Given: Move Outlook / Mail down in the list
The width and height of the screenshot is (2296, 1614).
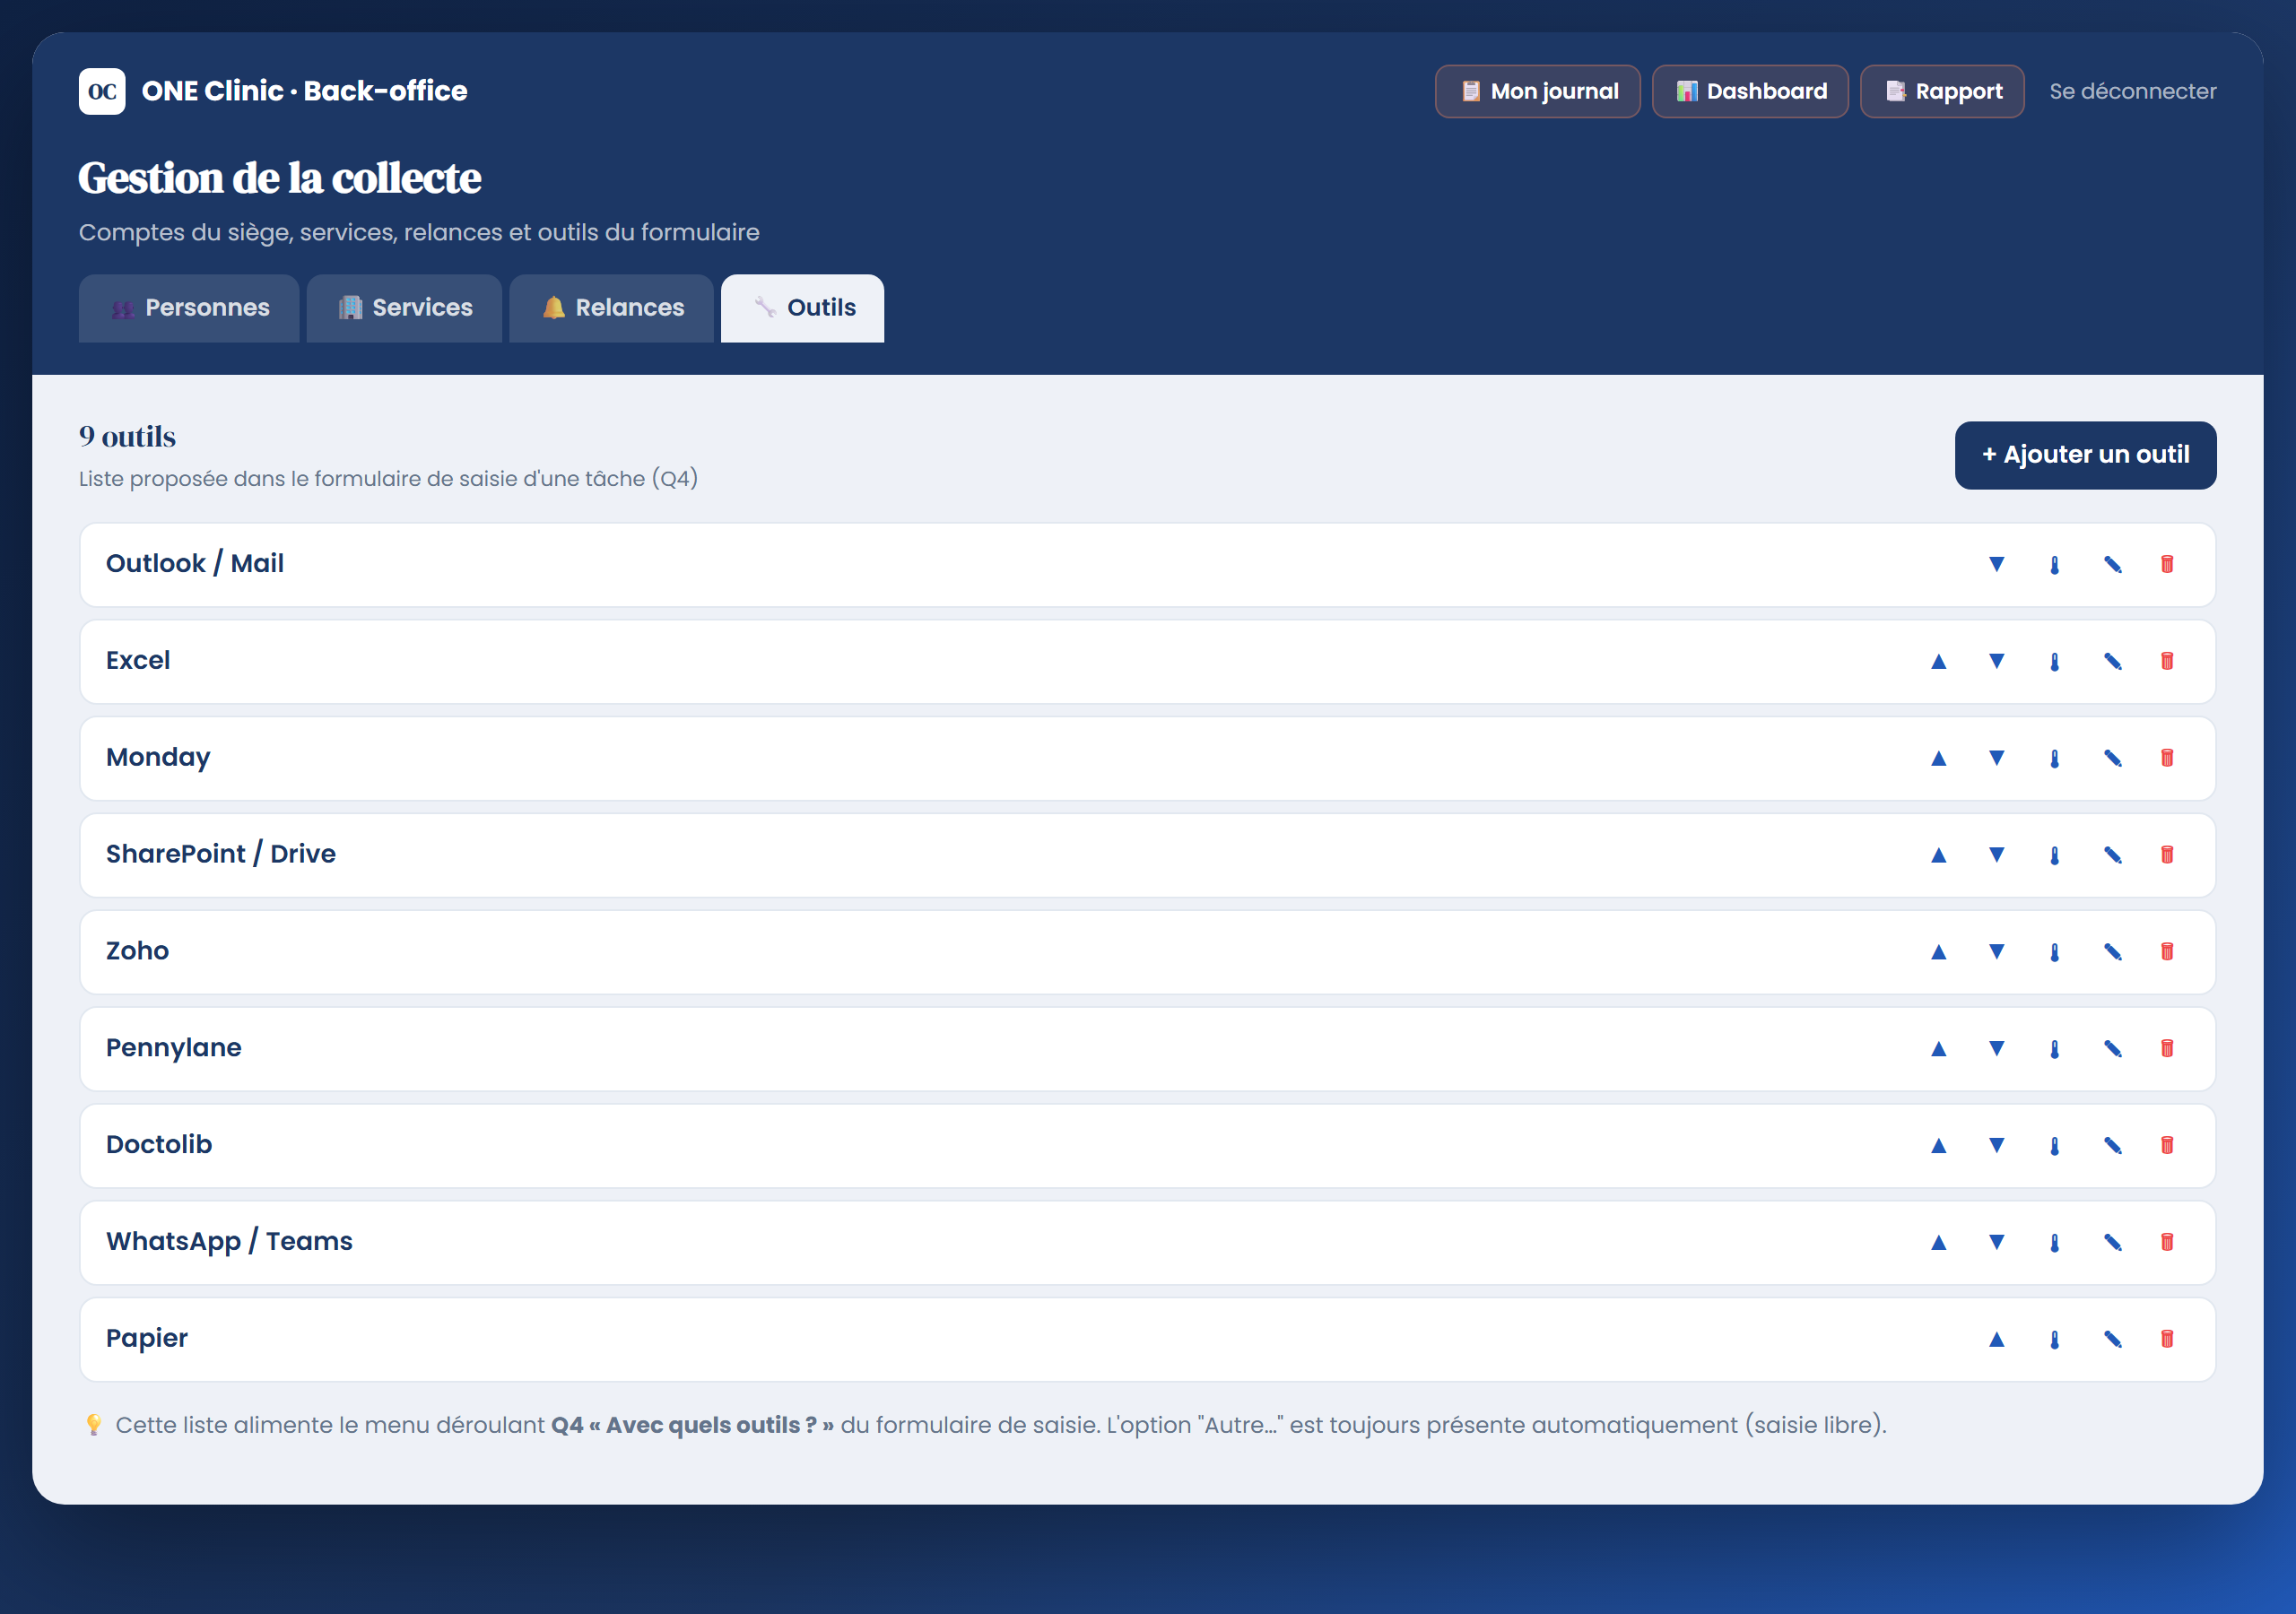Looking at the screenshot, I should pos(1996,564).
